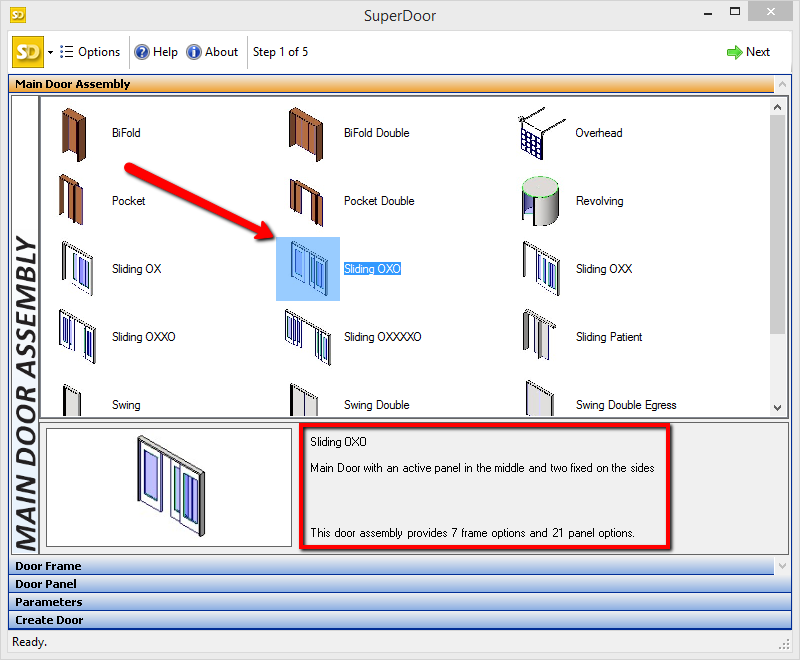Click the SuperDoor title bar app icon
This screenshot has width=800, height=660.
[x=18, y=15]
